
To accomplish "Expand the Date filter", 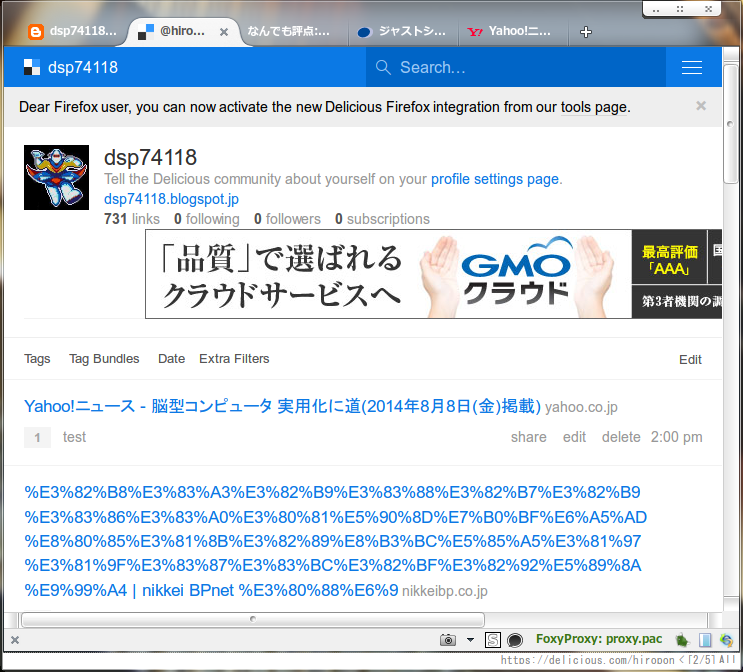I will pos(172,359).
